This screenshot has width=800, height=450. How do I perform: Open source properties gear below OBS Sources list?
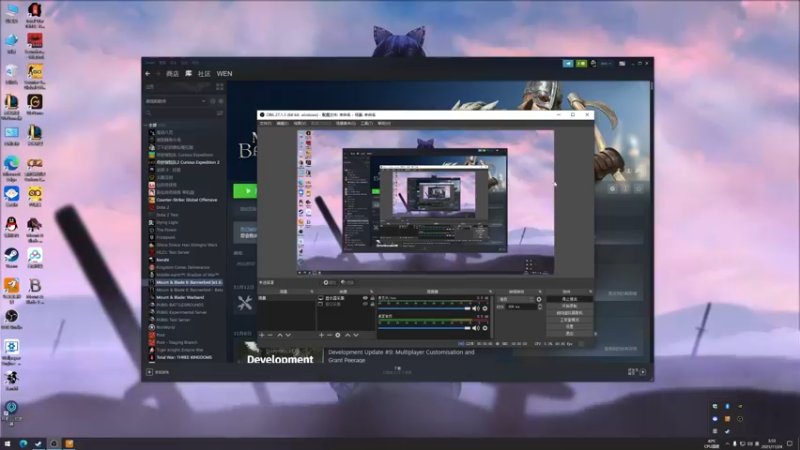click(x=338, y=335)
